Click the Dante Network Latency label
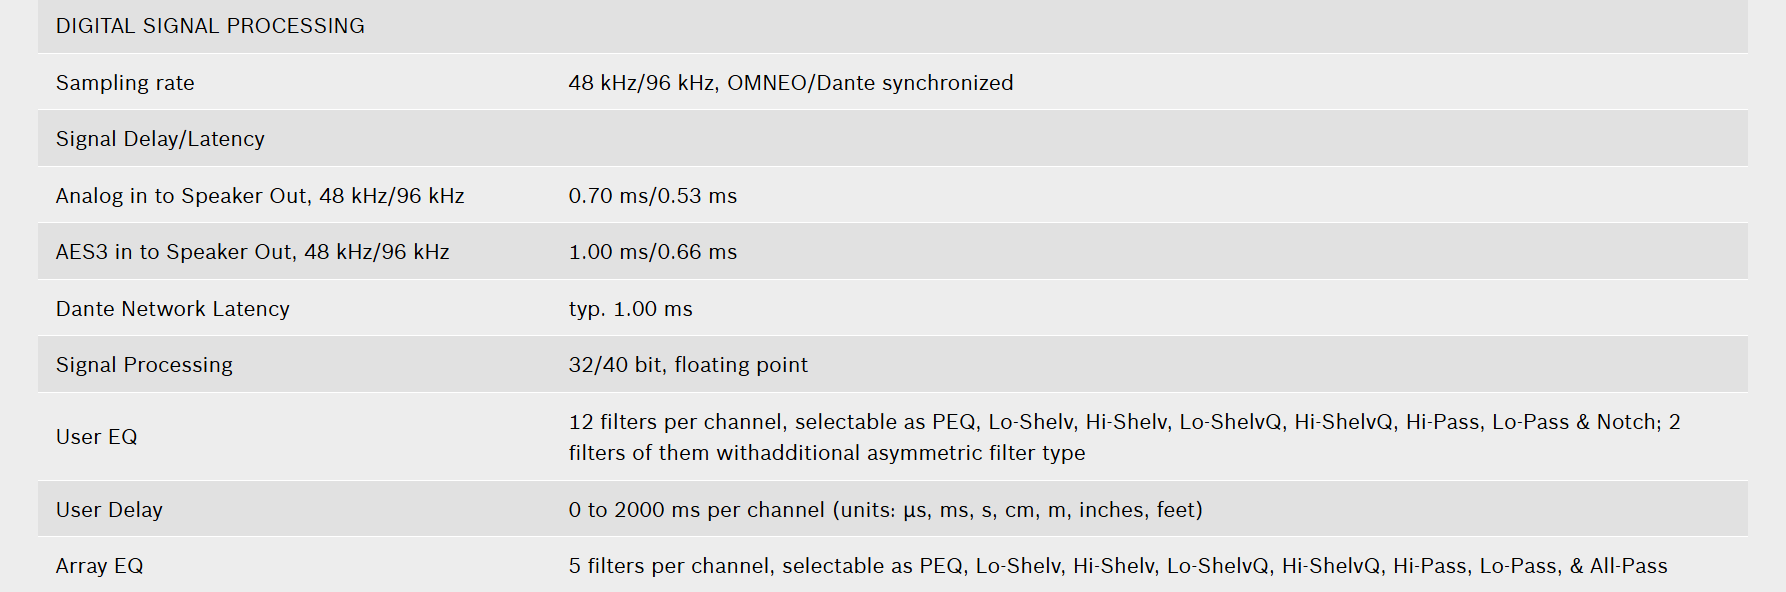The width and height of the screenshot is (1786, 592). coord(173,309)
